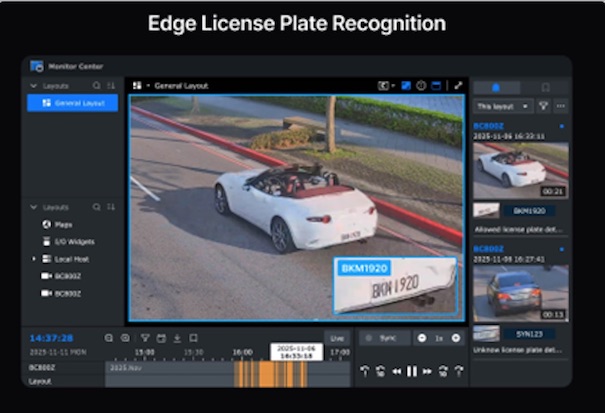Image resolution: width=605 pixels, height=413 pixels.
Task: Select the I/O Widgets item
Action: 73,241
